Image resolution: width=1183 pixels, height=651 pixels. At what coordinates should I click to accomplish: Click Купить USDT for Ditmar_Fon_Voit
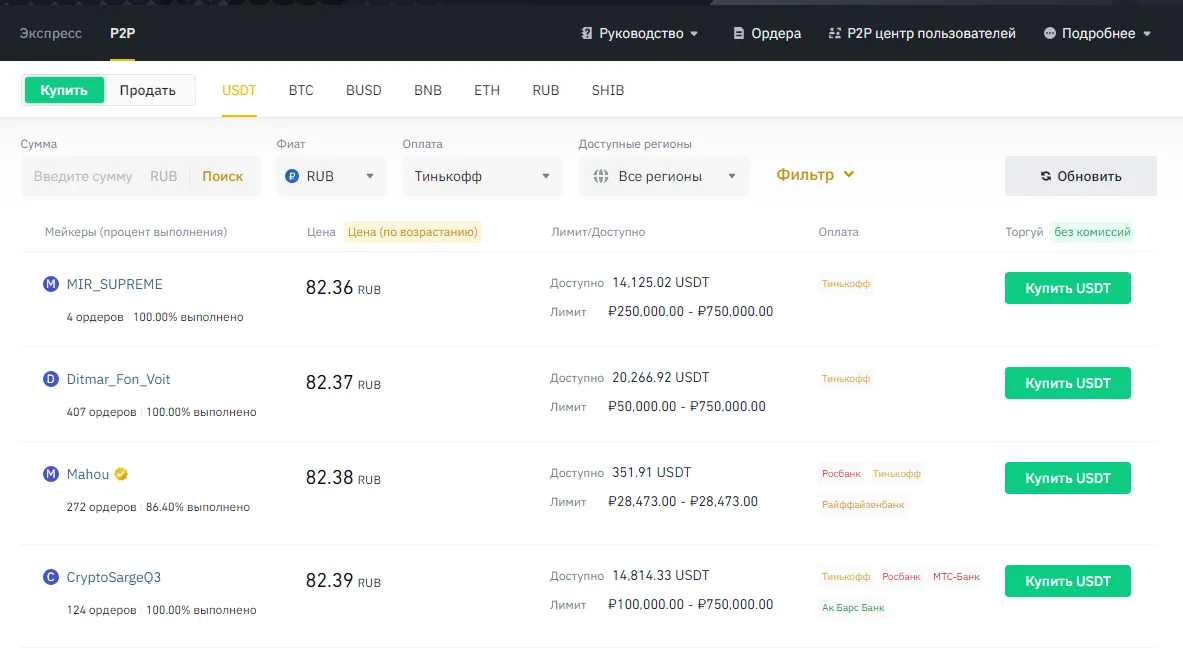[x=1067, y=383]
